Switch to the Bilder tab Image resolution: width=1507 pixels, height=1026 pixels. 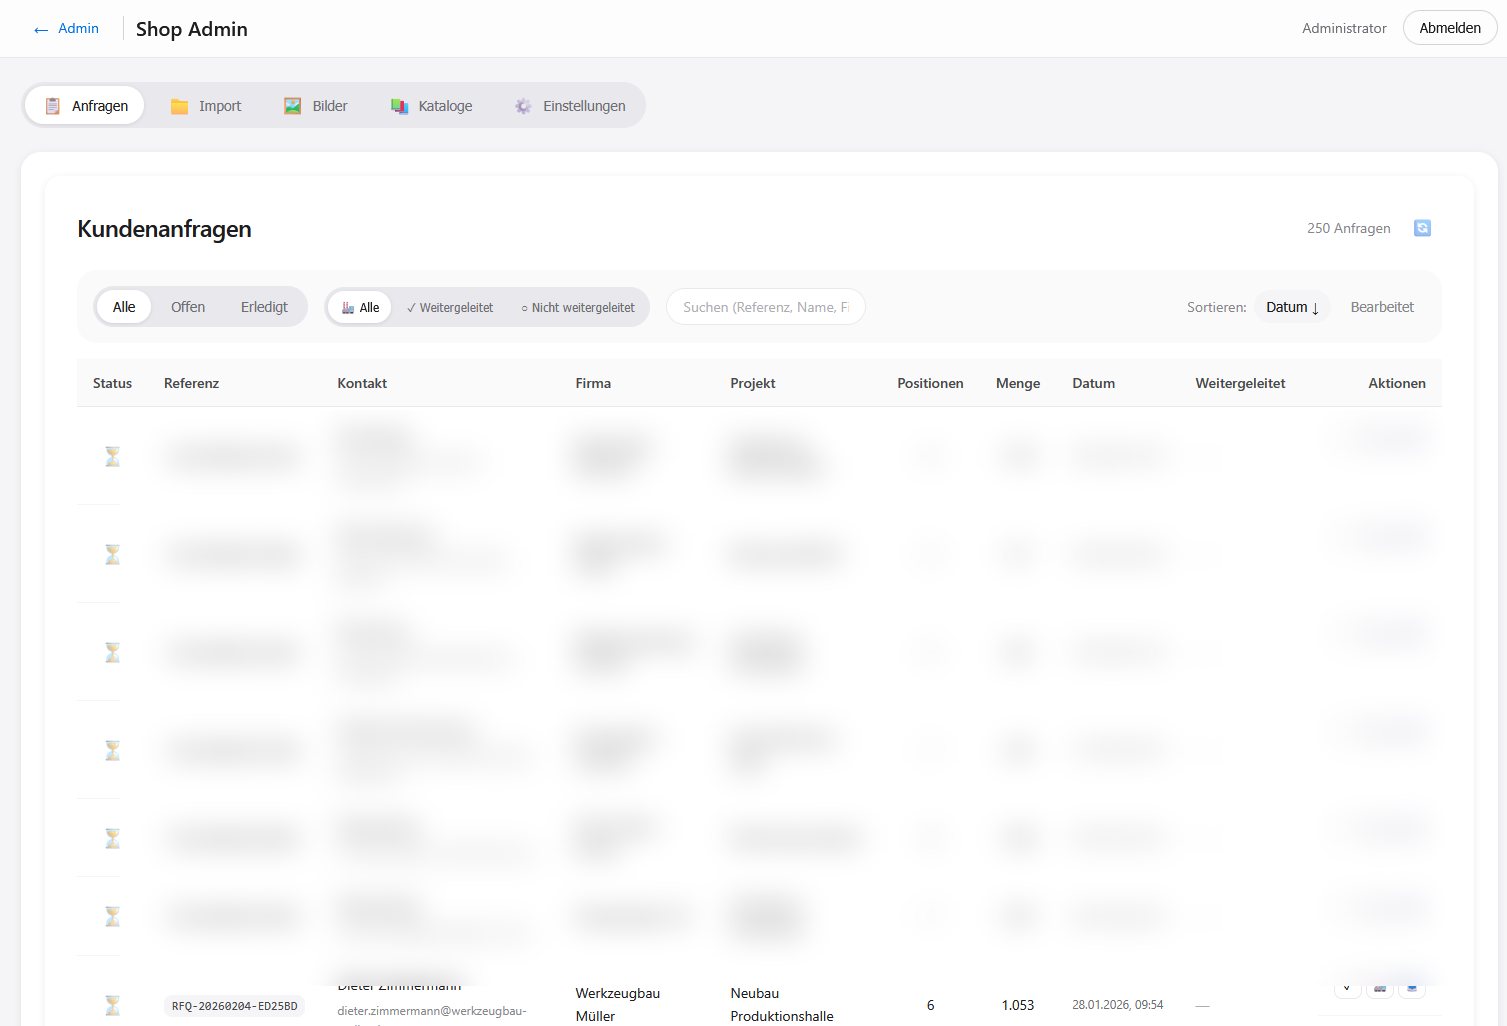(316, 106)
